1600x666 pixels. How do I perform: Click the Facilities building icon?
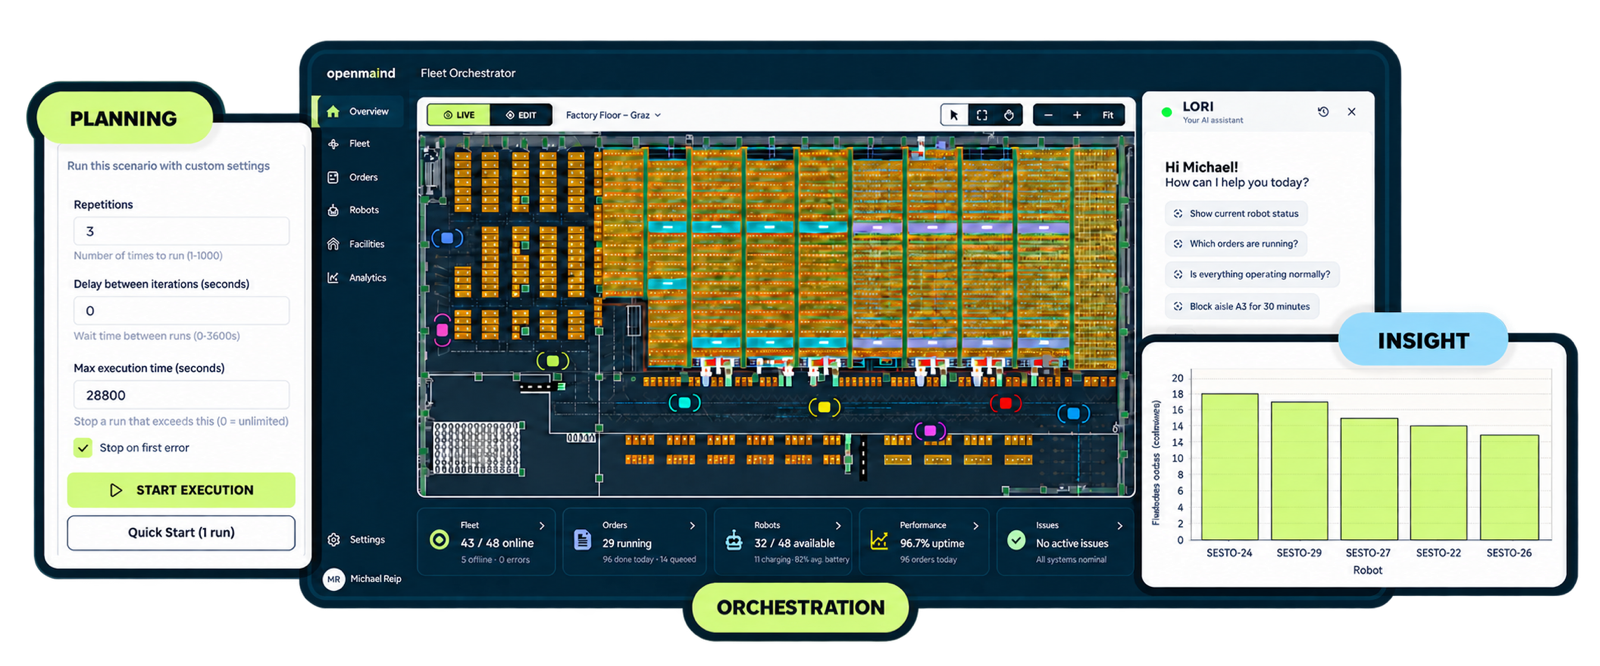333,244
